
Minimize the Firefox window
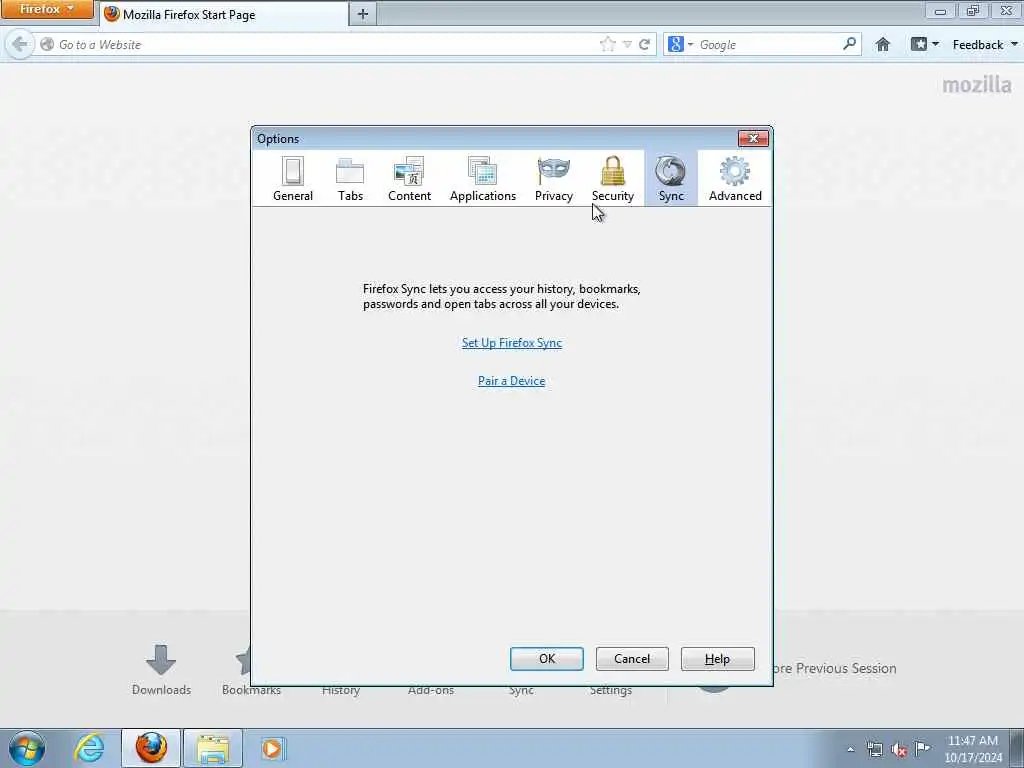click(940, 10)
